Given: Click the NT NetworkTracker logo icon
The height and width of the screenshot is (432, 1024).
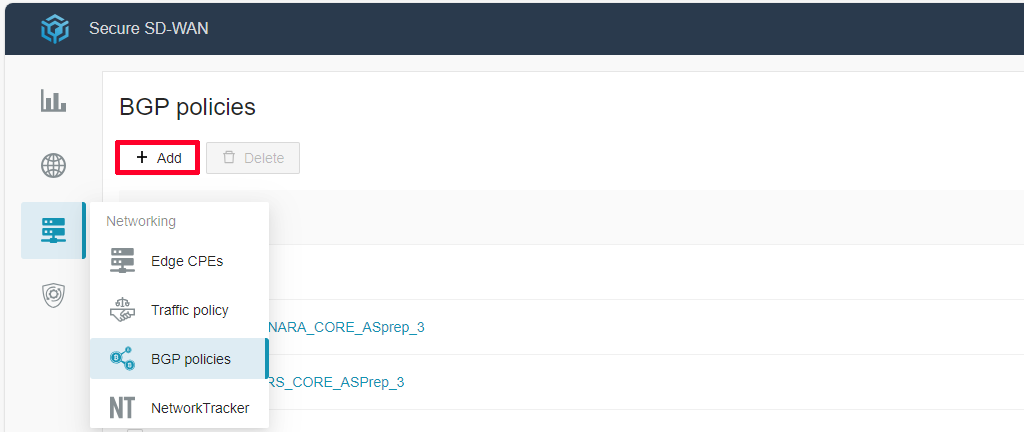Looking at the screenshot, I should 122,408.
